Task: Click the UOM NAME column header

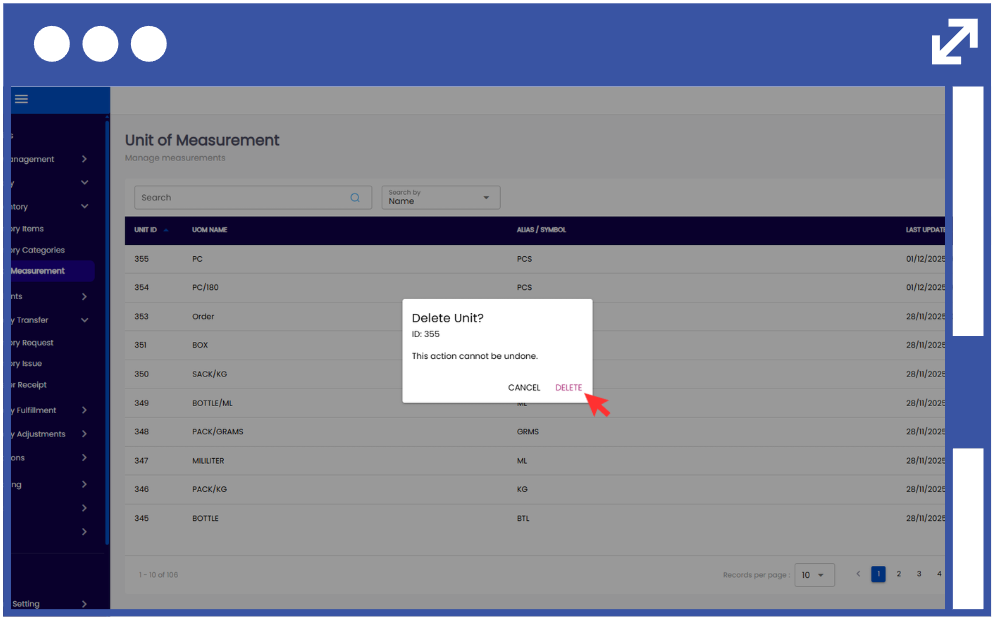Action: (x=209, y=230)
